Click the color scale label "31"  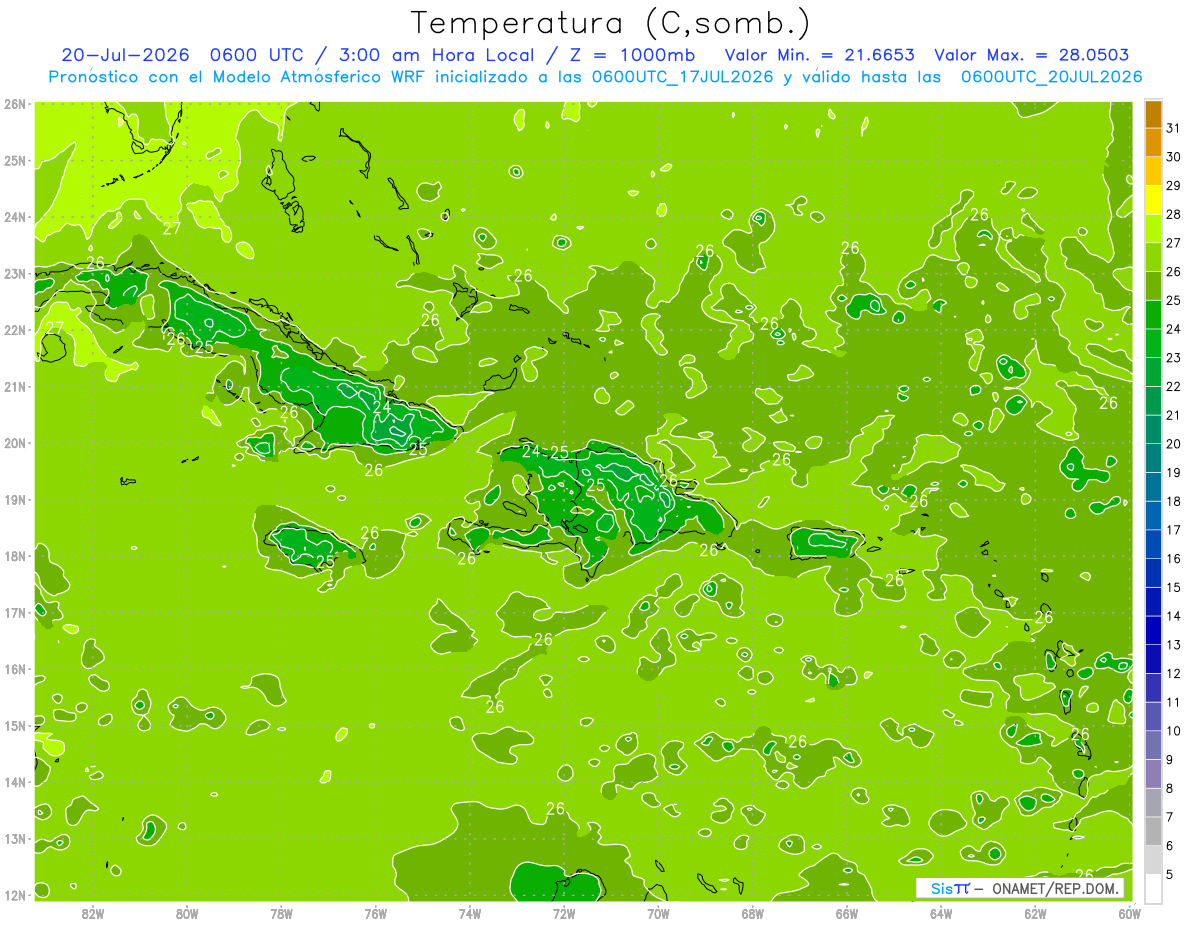(x=1174, y=128)
